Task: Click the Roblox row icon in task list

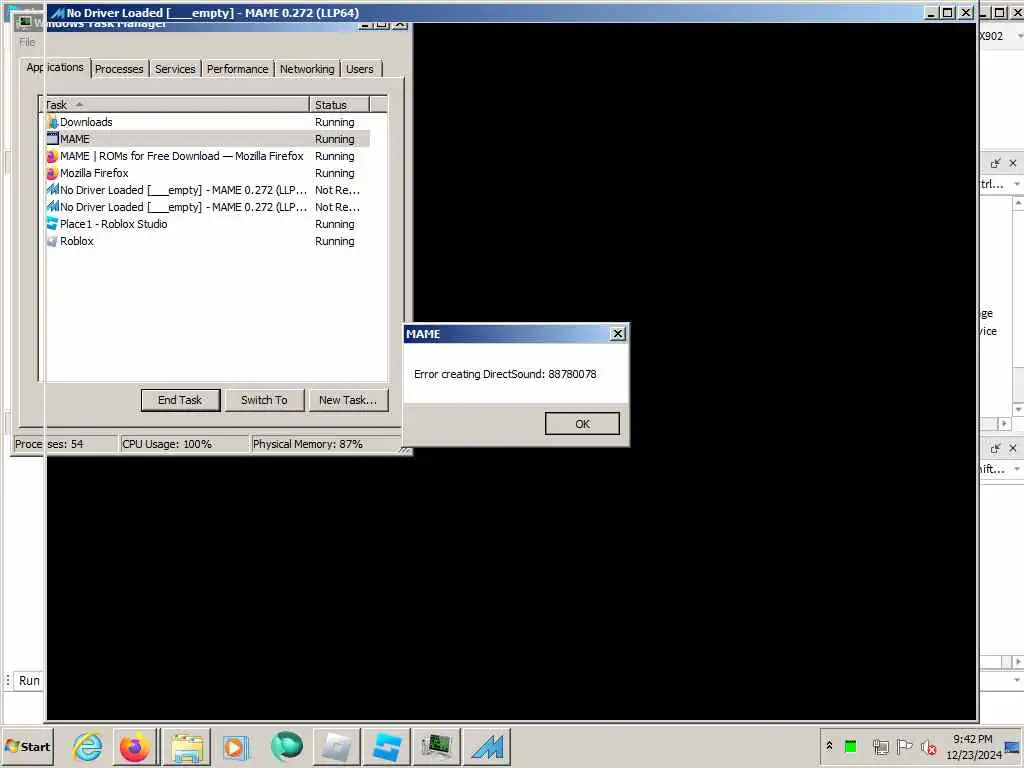Action: [x=52, y=241]
